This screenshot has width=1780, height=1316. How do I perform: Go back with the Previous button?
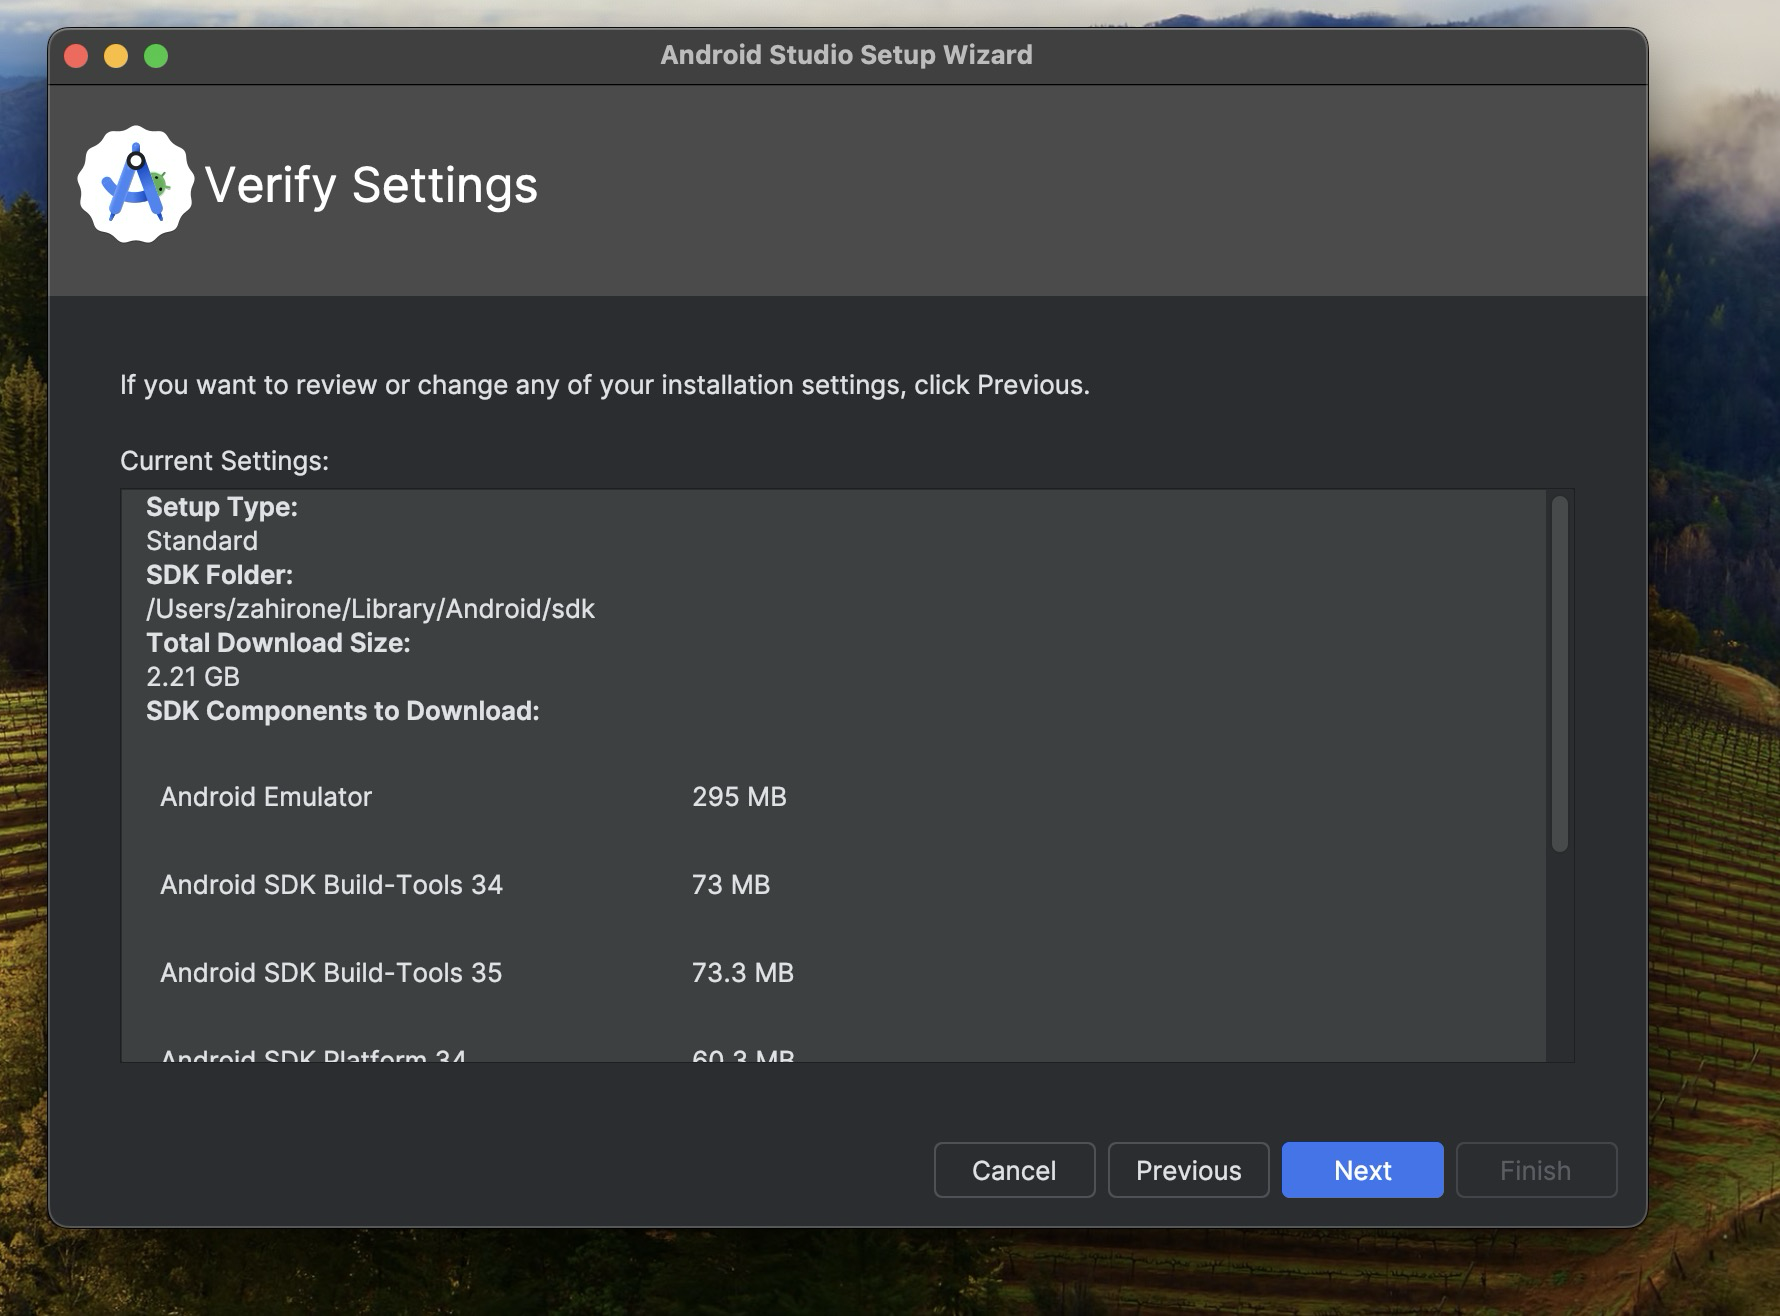click(x=1188, y=1170)
